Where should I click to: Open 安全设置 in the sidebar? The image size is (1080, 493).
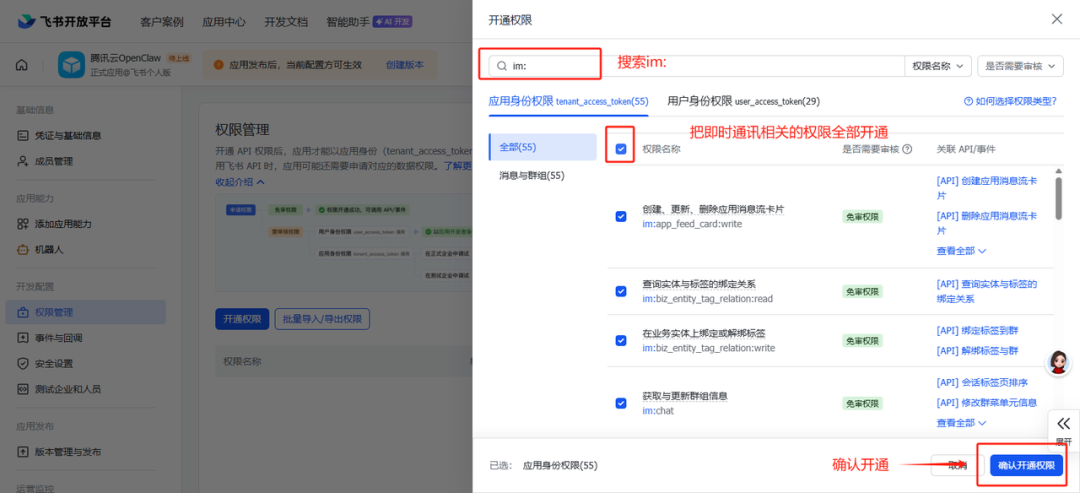coord(54,363)
